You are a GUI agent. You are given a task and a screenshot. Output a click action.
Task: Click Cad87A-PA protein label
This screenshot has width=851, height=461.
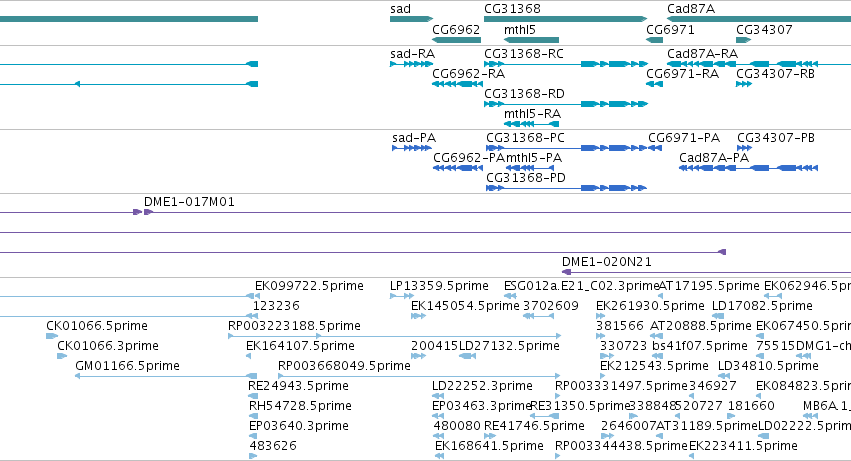(x=714, y=158)
